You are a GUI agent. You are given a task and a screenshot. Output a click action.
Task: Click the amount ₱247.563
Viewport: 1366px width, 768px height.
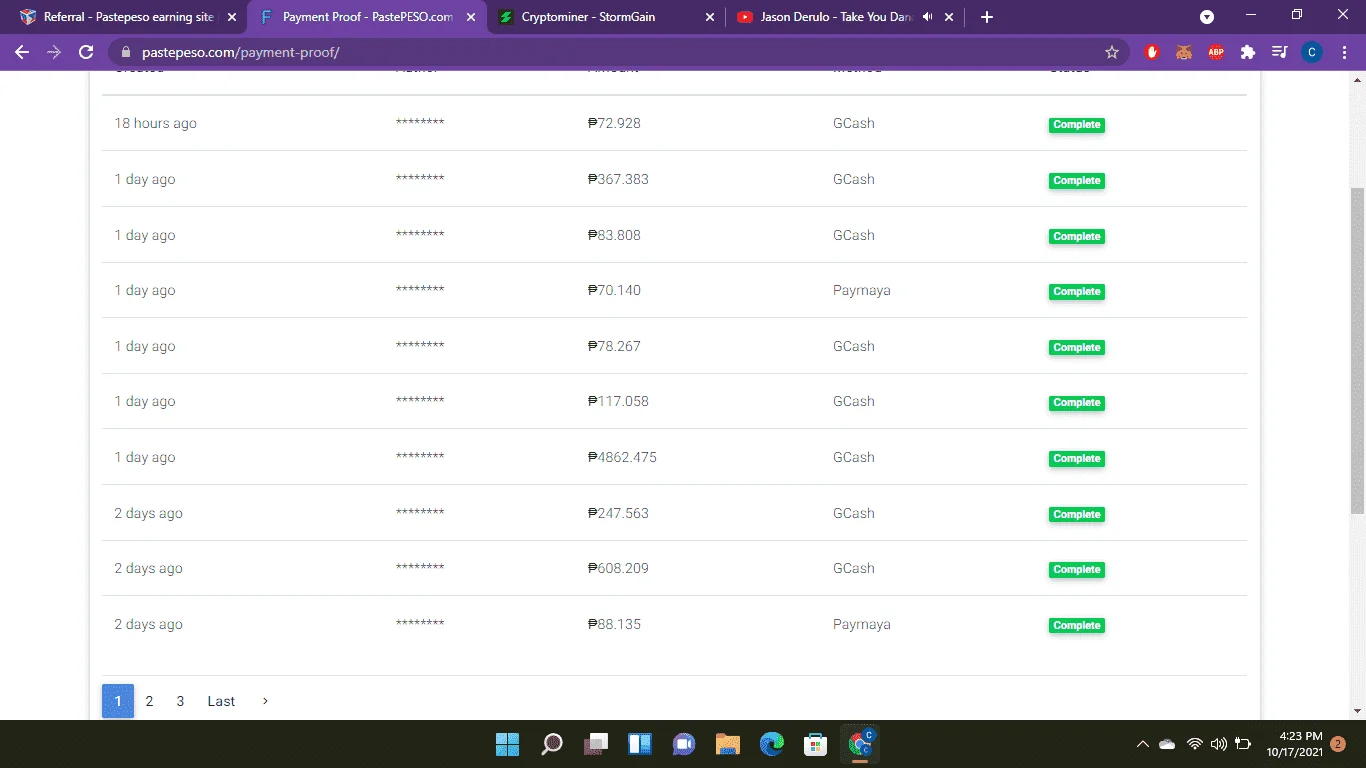click(618, 513)
